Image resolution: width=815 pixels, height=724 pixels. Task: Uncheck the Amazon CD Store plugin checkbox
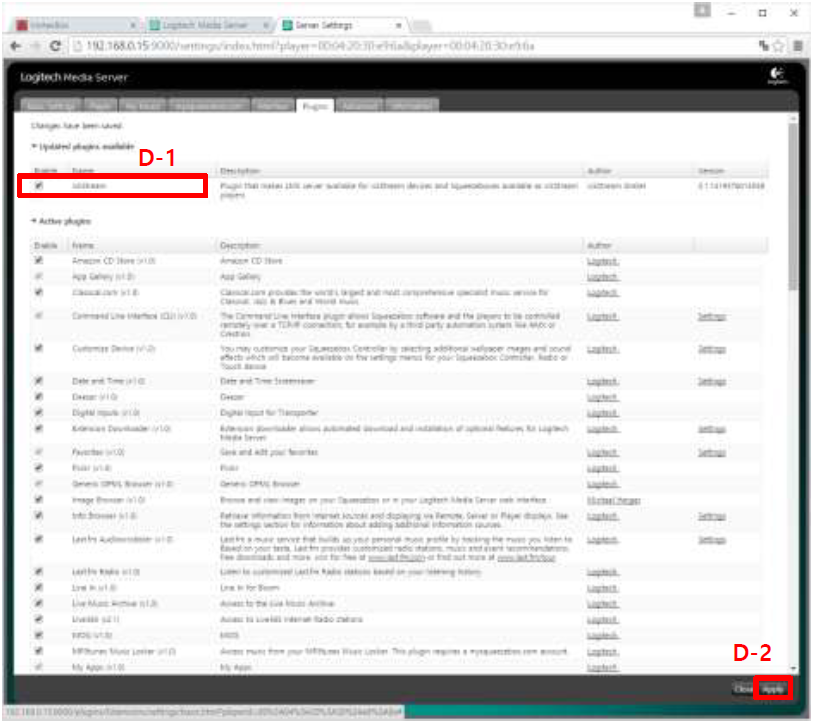coord(39,261)
